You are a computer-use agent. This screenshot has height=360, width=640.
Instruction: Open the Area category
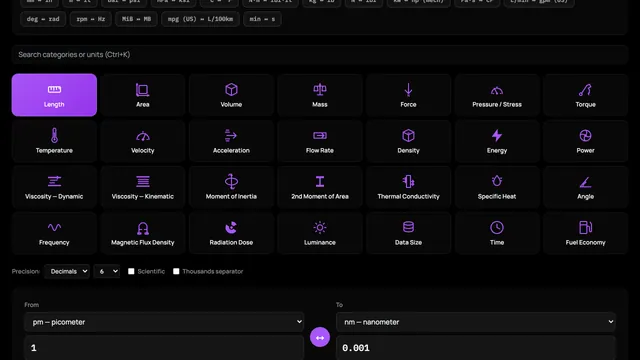142,95
